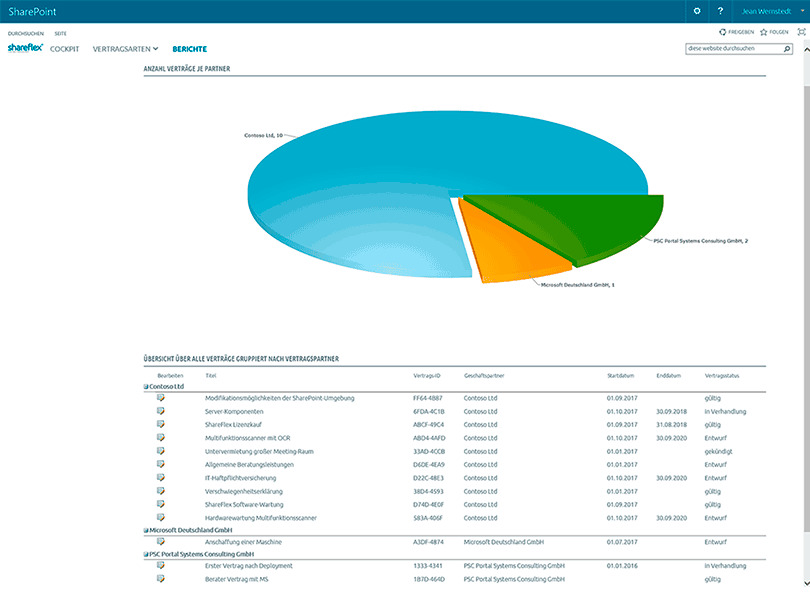Click the Folgen star icon
The image size is (810, 616).
tap(762, 32)
